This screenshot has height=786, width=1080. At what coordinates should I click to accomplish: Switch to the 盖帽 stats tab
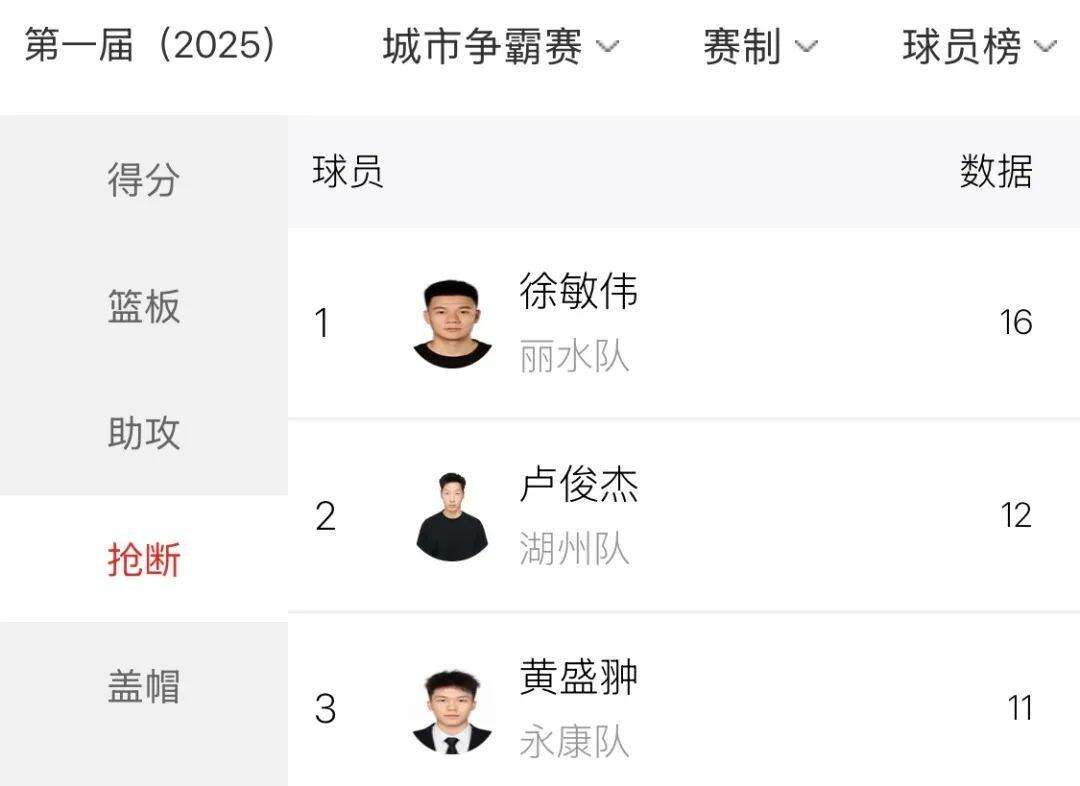(144, 685)
